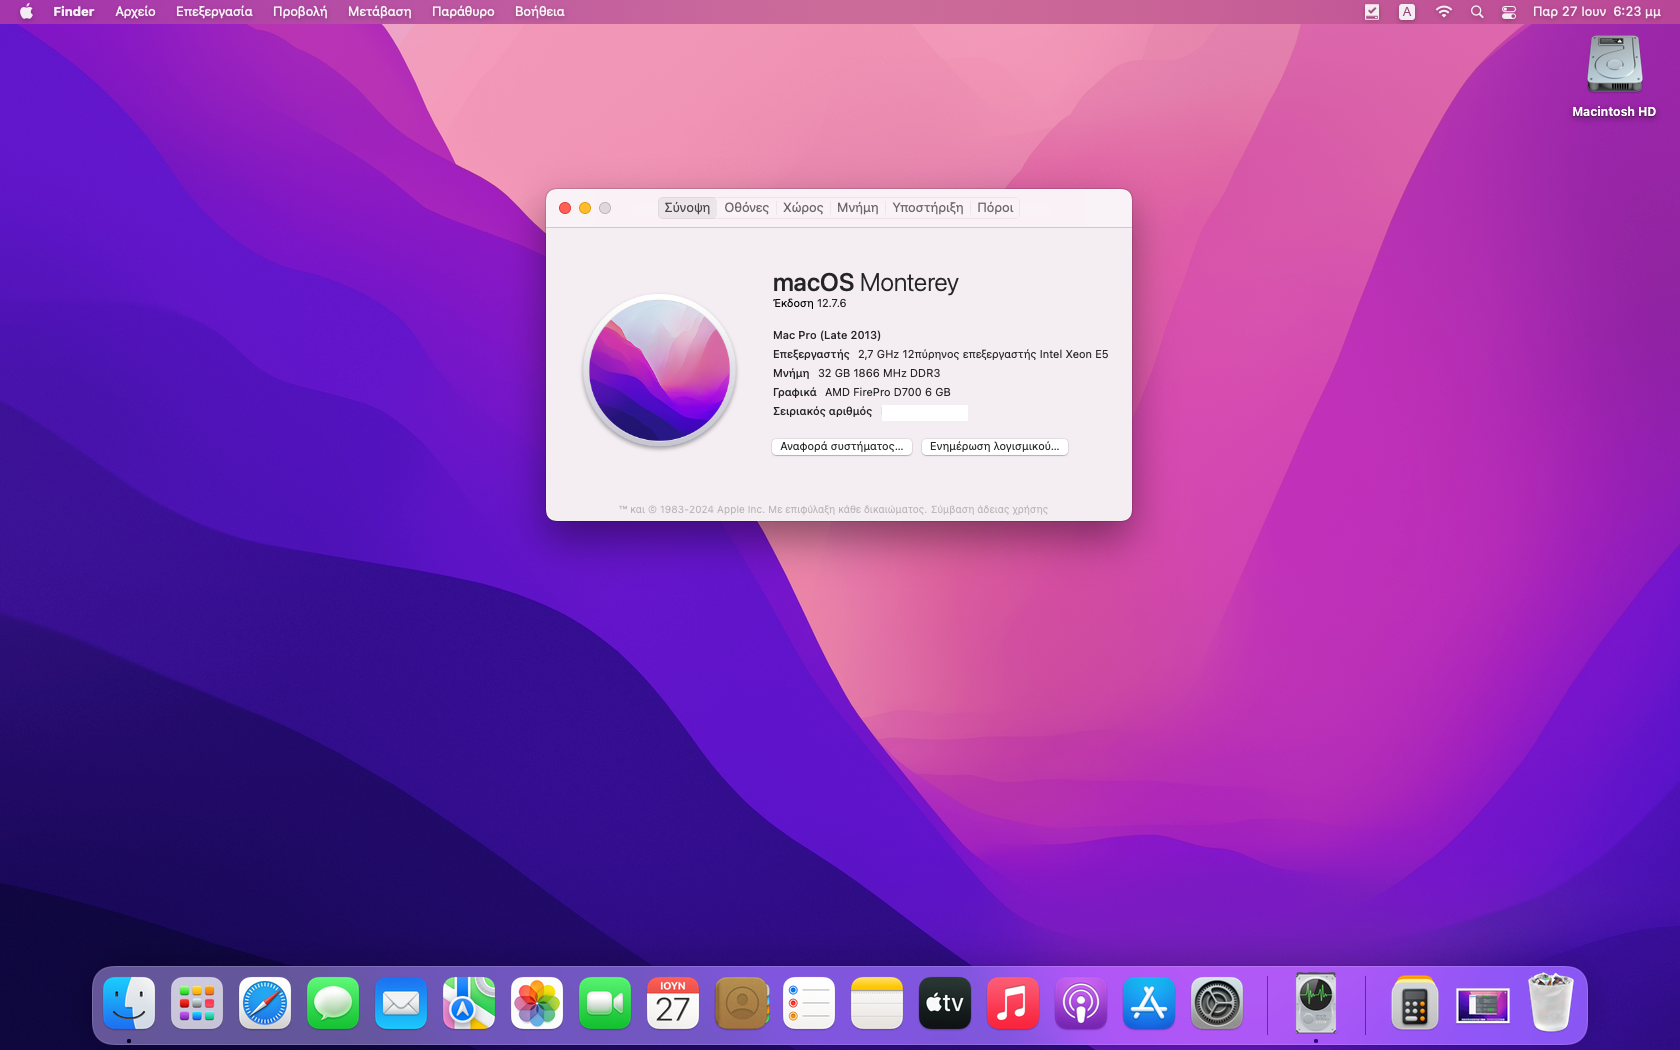Click the Αναφορά συστήματος... button
1680x1050 pixels.
coord(842,447)
